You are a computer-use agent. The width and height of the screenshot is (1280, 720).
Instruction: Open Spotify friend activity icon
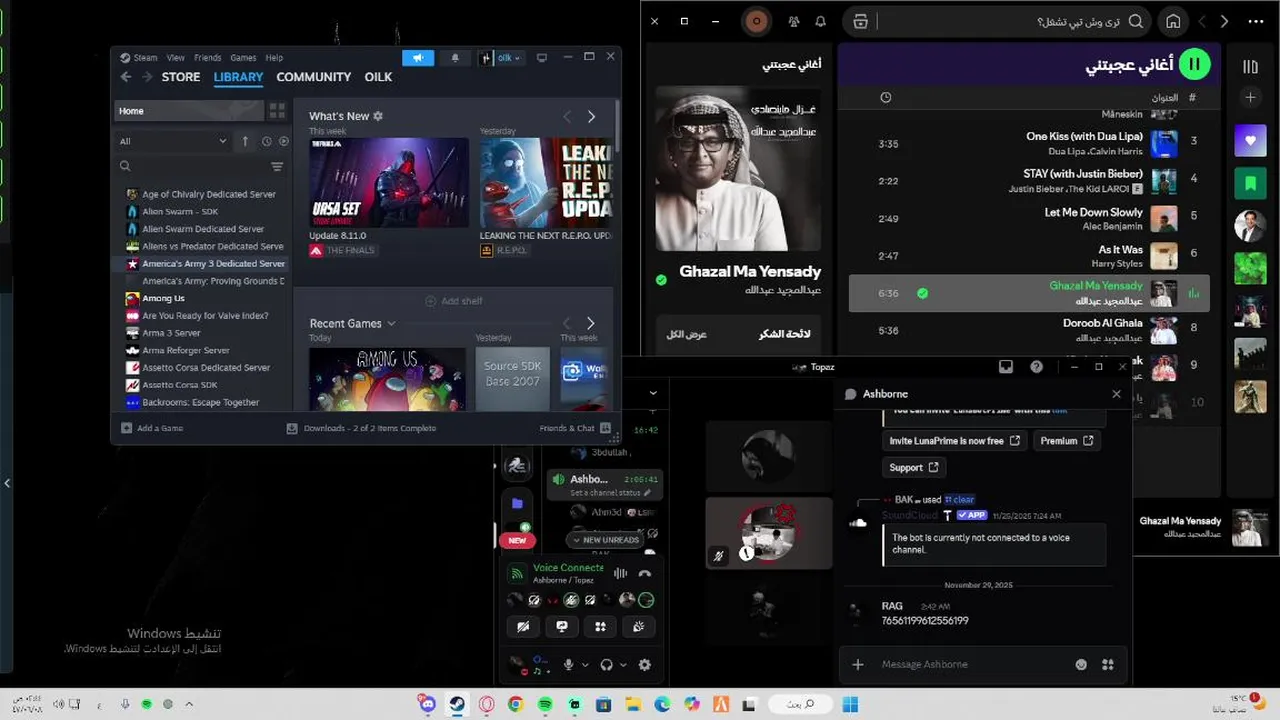pyautogui.click(x=793, y=21)
